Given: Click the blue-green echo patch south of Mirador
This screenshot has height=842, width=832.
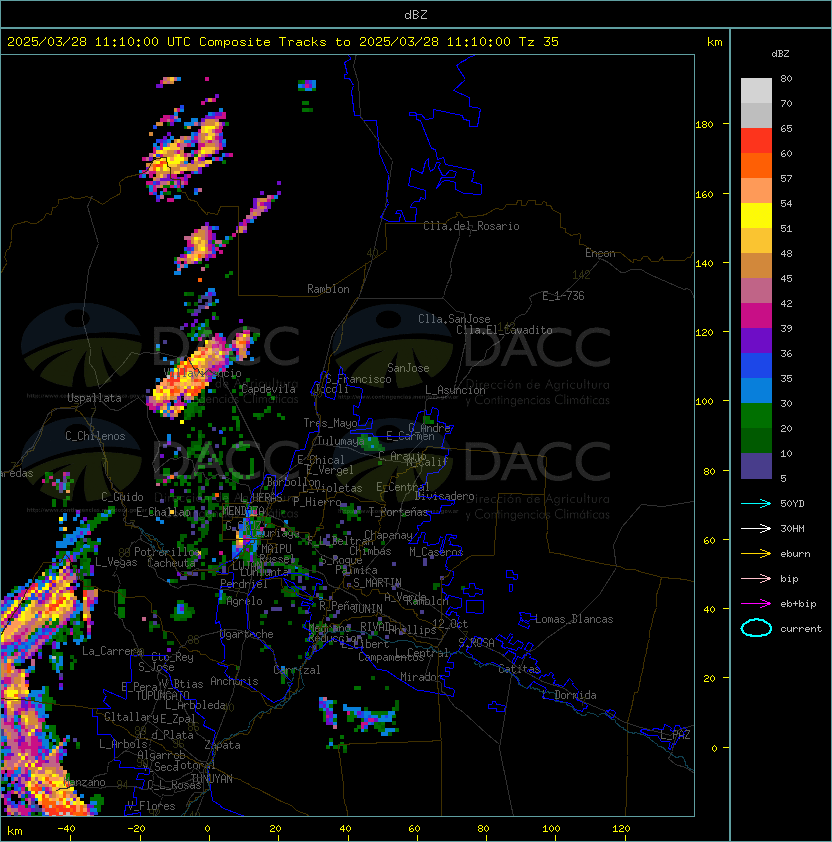Looking at the screenshot, I should pyautogui.click(x=372, y=717).
